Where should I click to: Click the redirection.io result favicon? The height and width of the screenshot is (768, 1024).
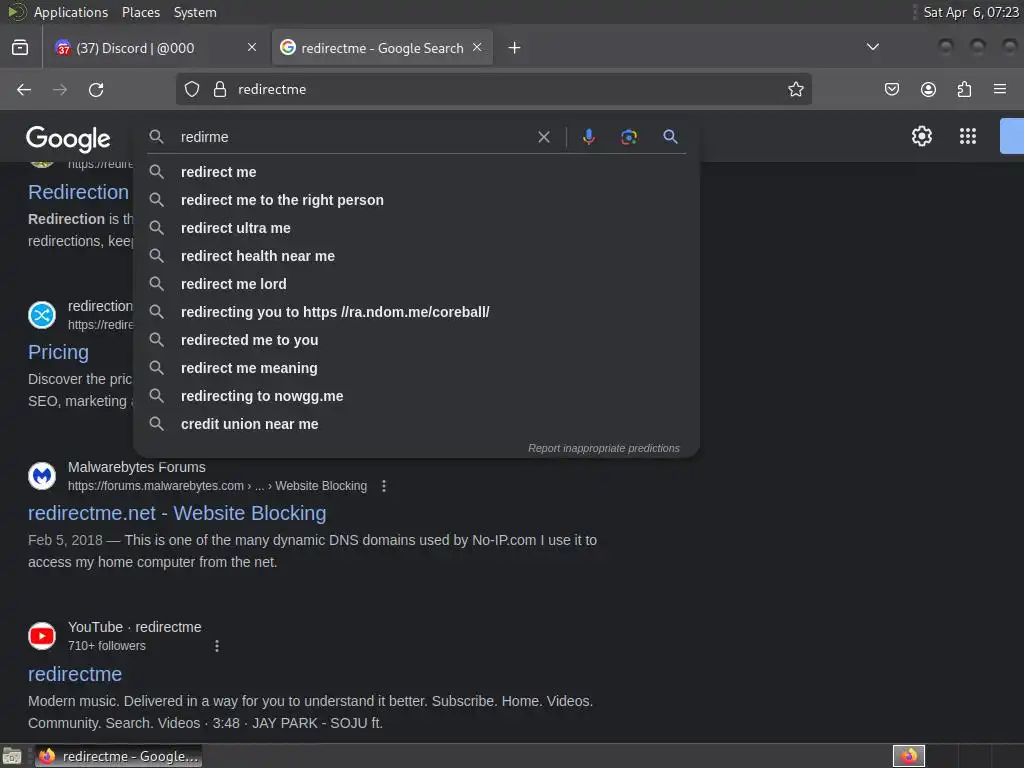pyautogui.click(x=42, y=315)
